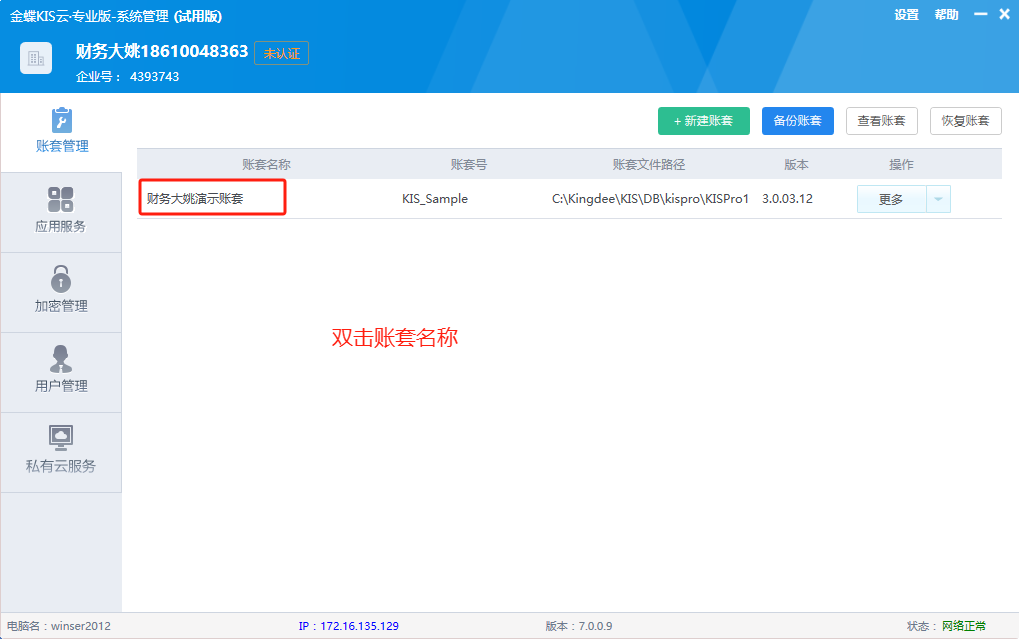Switch to the 加密管理 tab label
The height and width of the screenshot is (639, 1019).
tap(61, 306)
